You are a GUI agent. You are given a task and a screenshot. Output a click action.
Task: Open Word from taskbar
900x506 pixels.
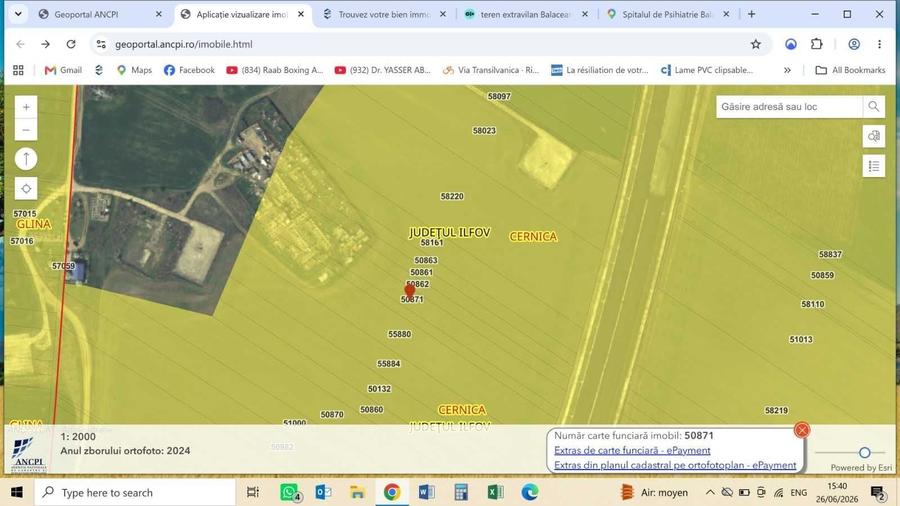pyautogui.click(x=426, y=492)
